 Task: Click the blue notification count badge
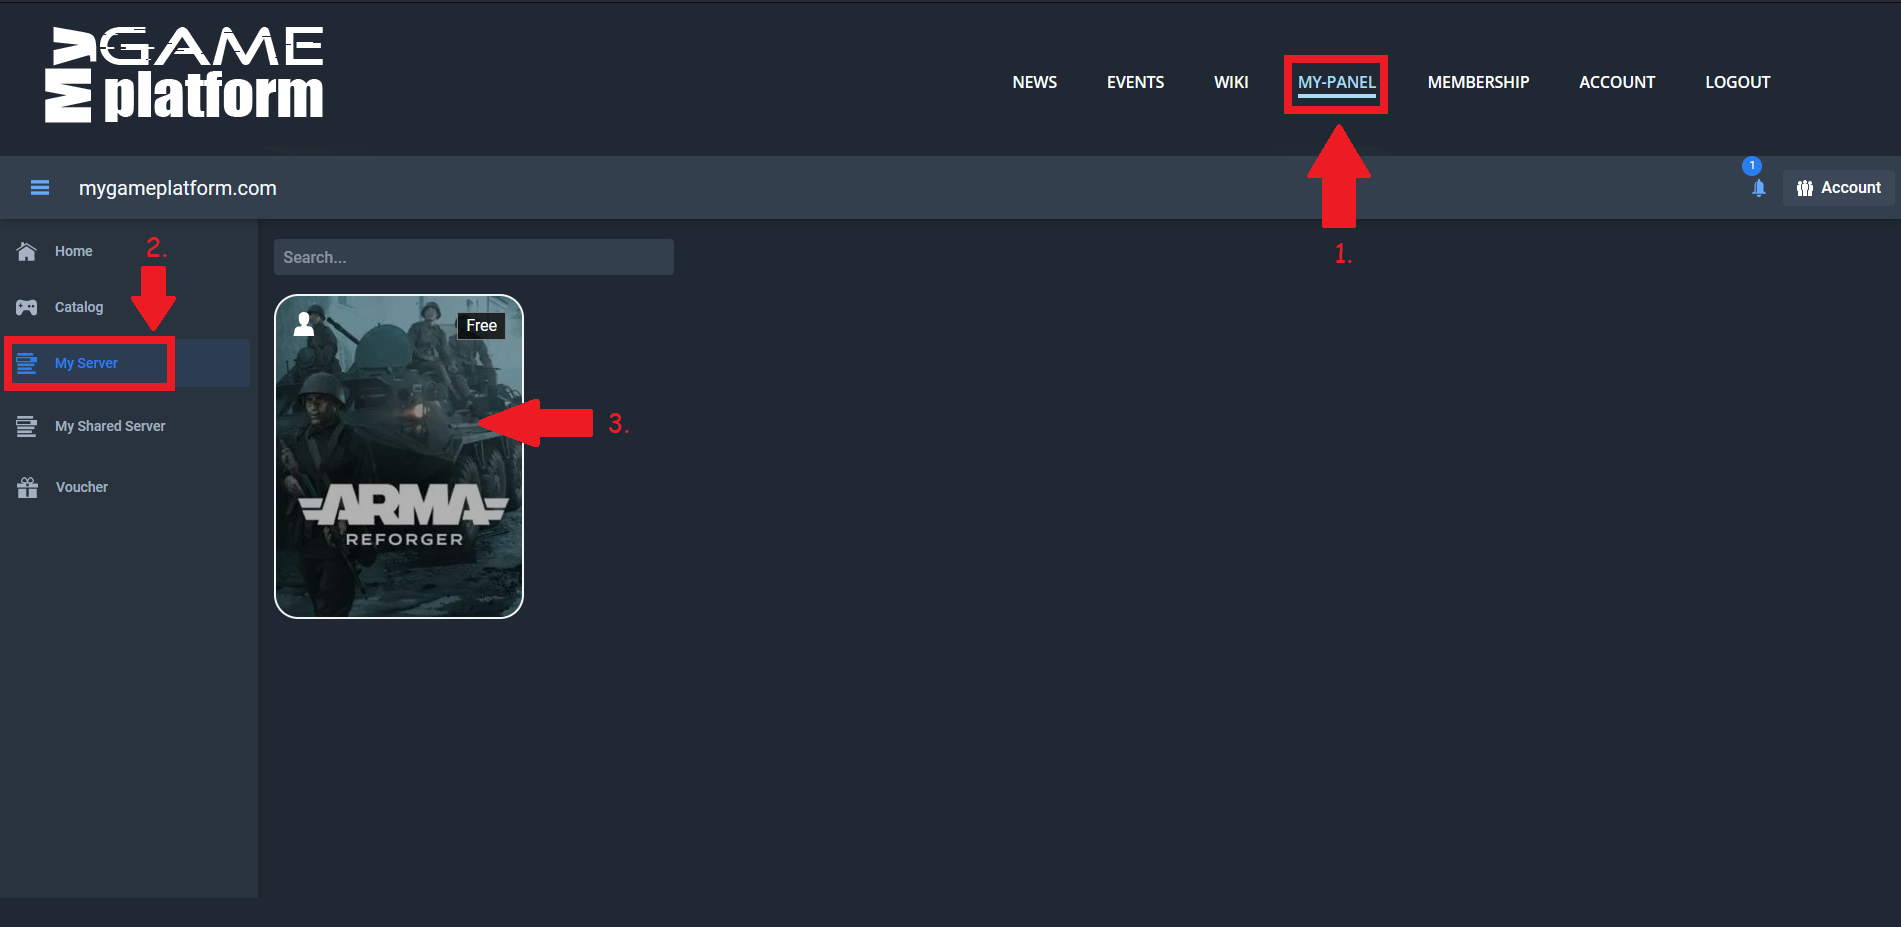[1752, 166]
